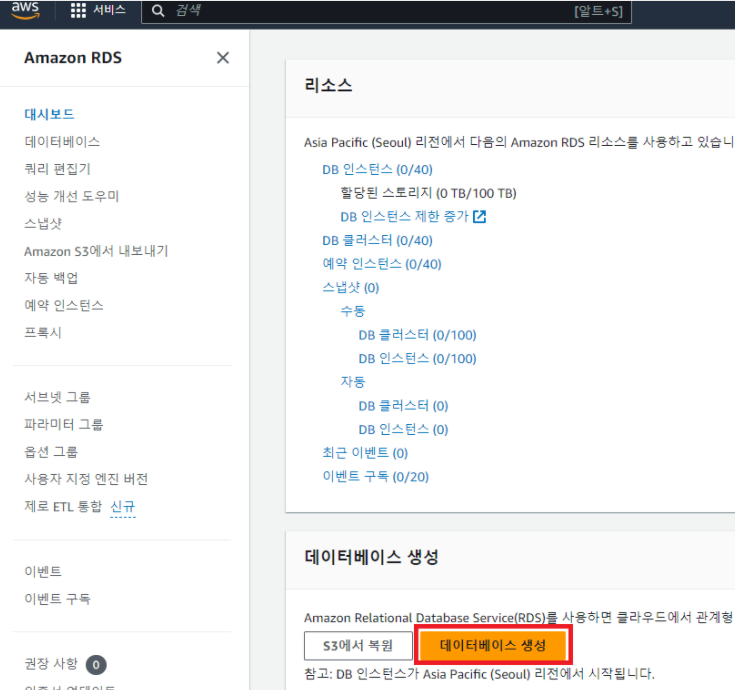
Task: Click the 신규 badge link
Action: click(123, 506)
